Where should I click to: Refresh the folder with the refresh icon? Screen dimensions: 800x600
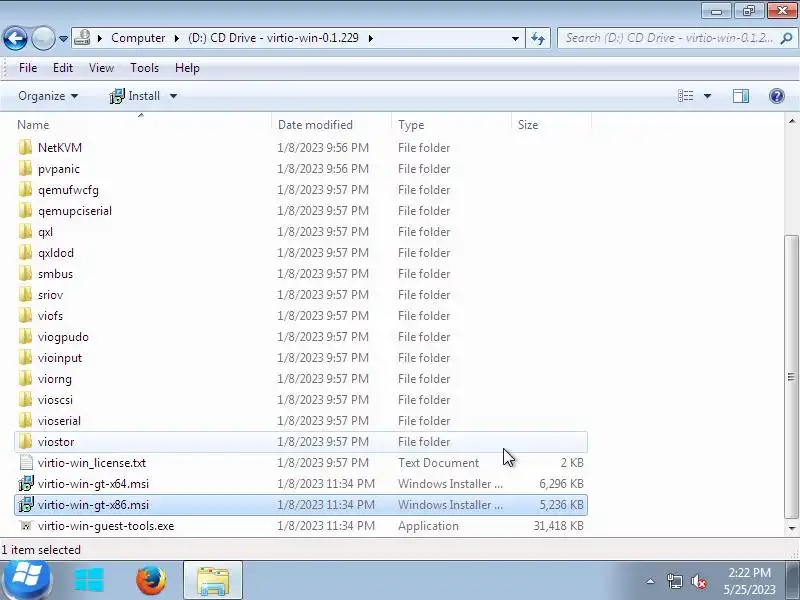(538, 38)
